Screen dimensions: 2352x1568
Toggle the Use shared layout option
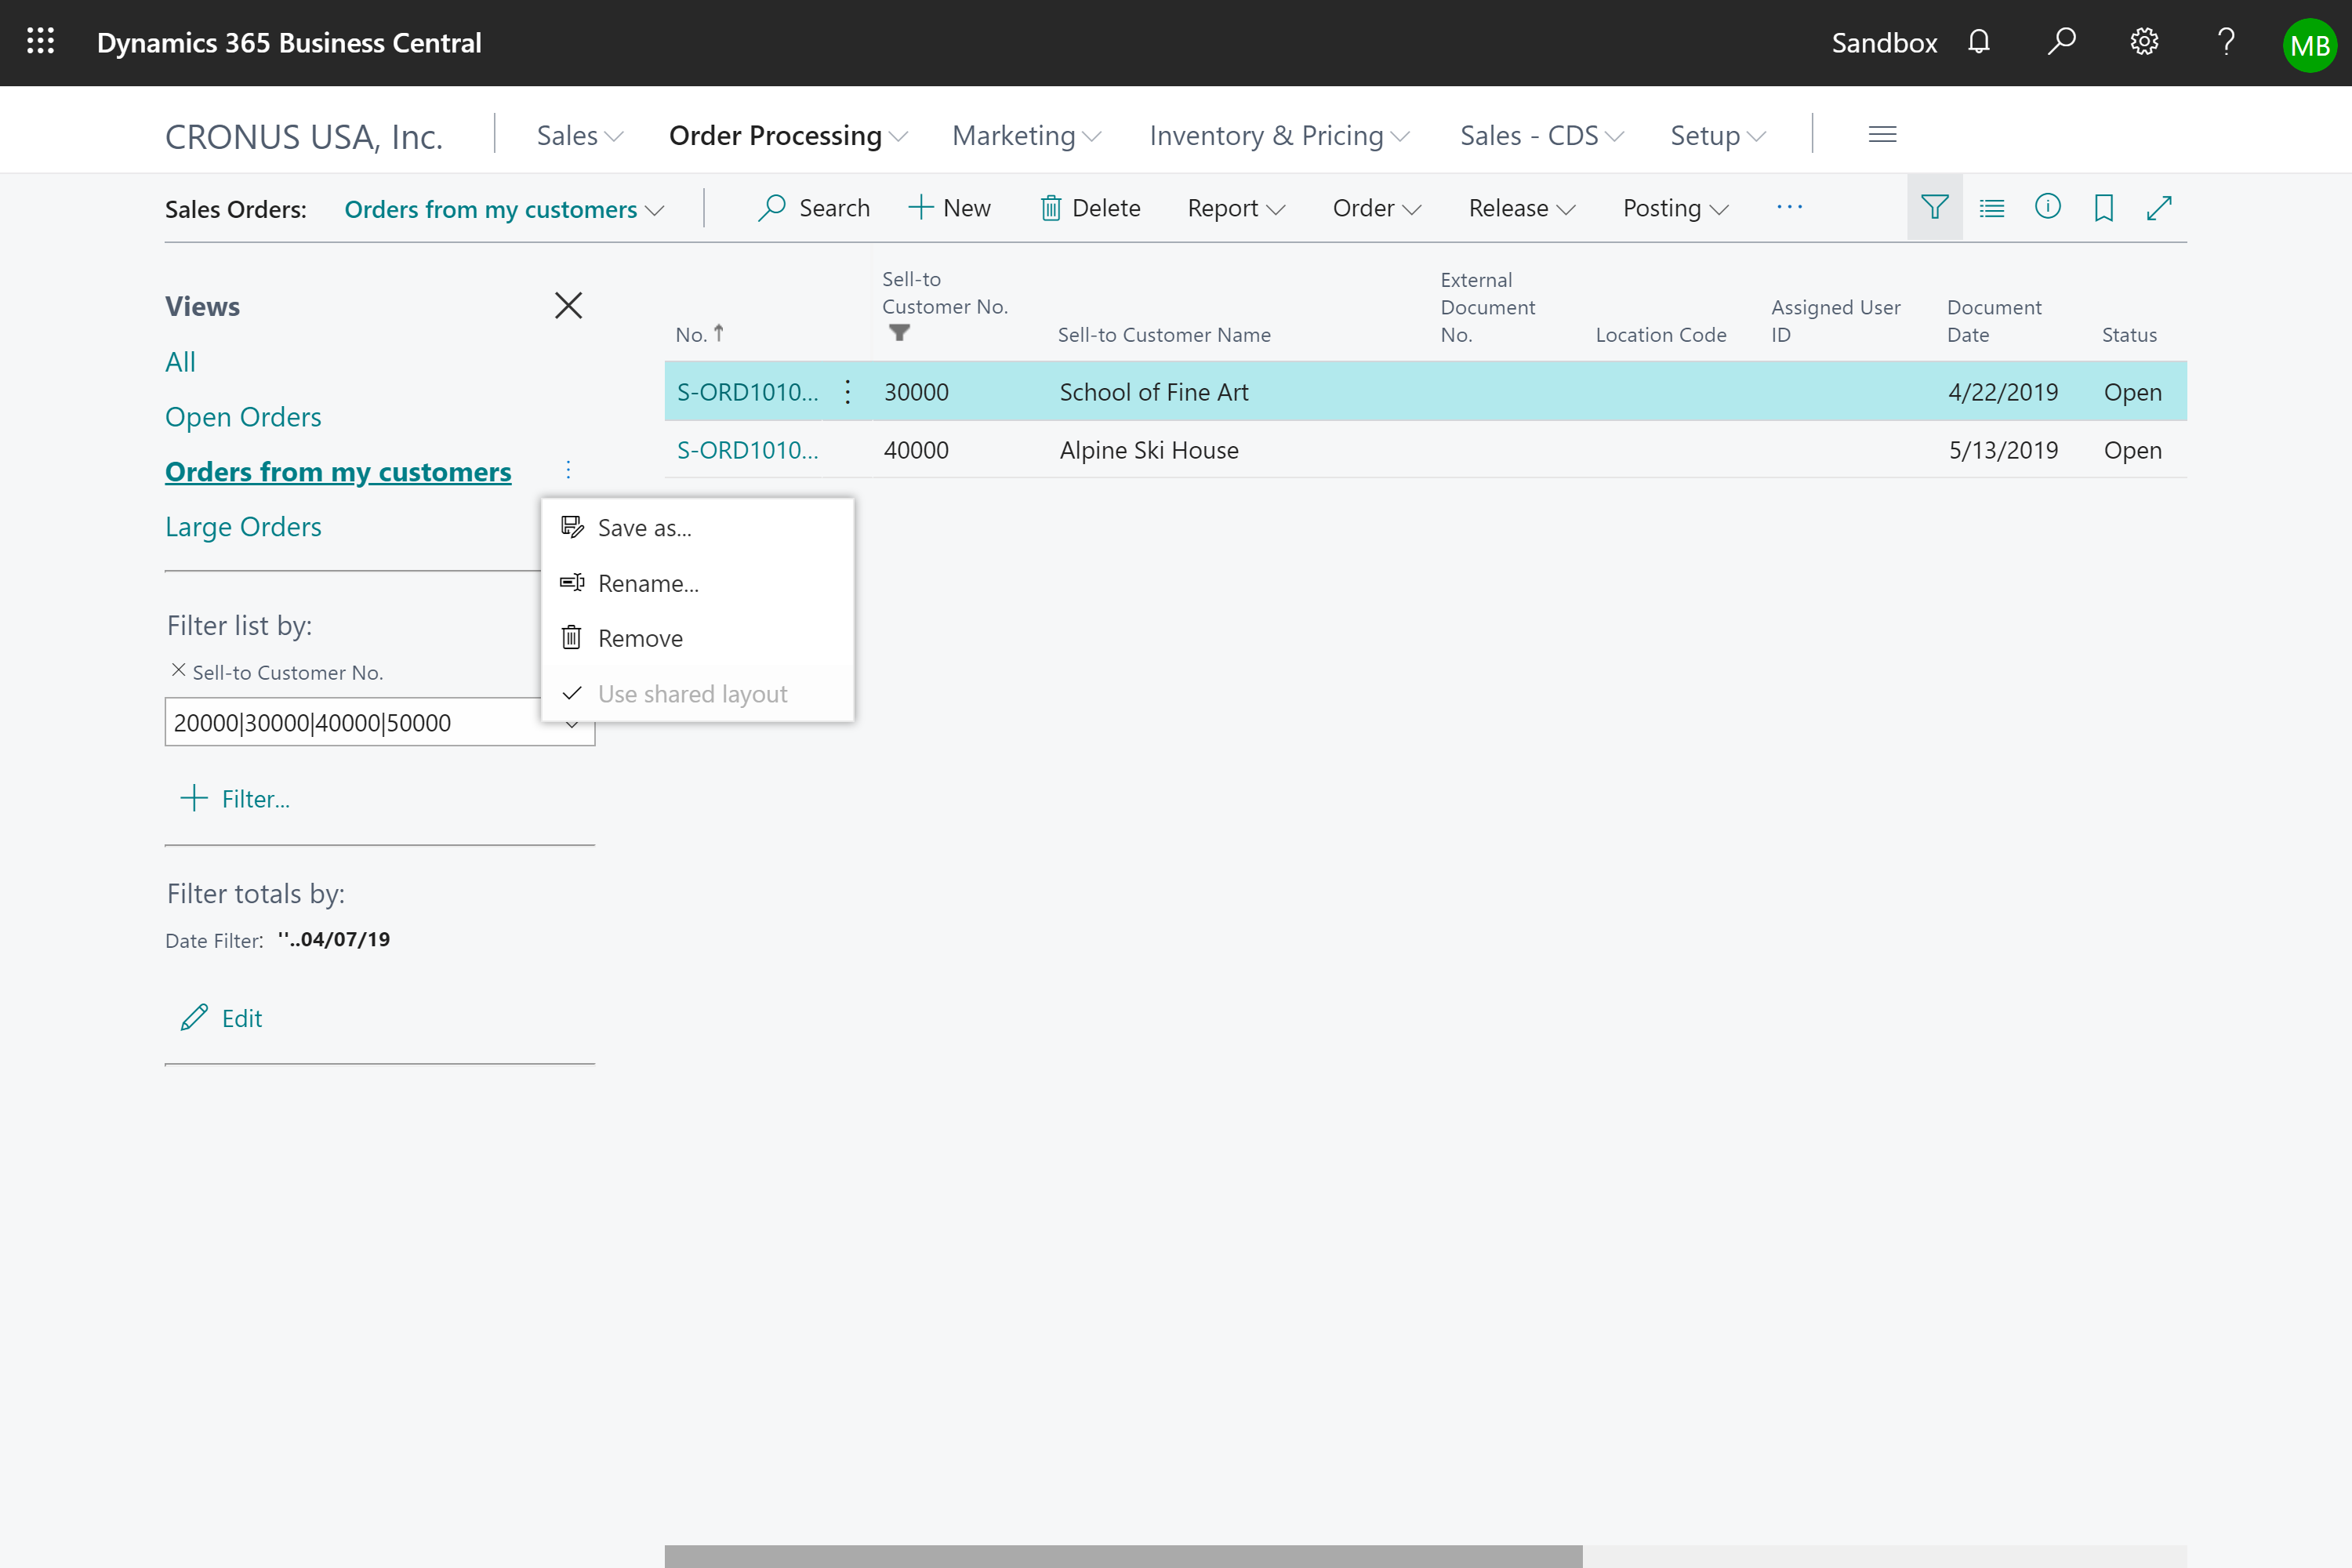click(691, 691)
